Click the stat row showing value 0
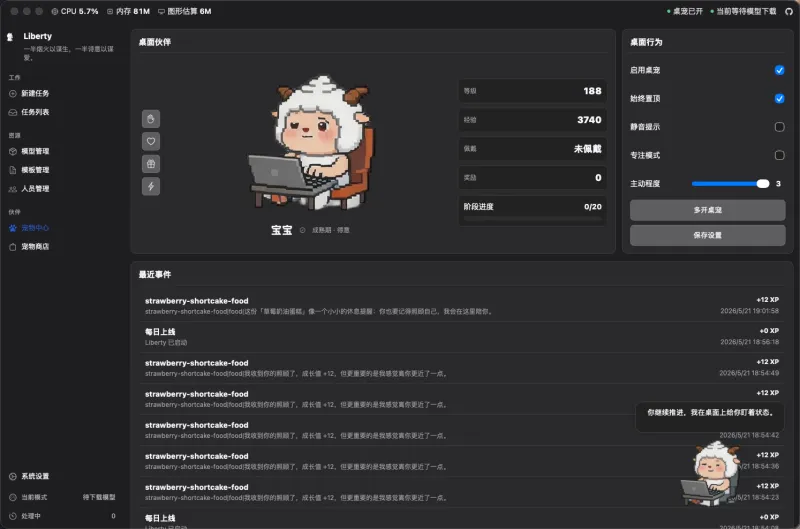 [532, 178]
